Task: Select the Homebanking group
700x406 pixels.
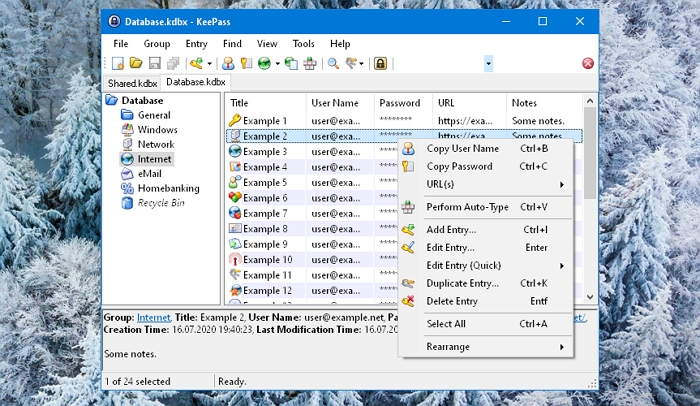Action: (x=168, y=188)
